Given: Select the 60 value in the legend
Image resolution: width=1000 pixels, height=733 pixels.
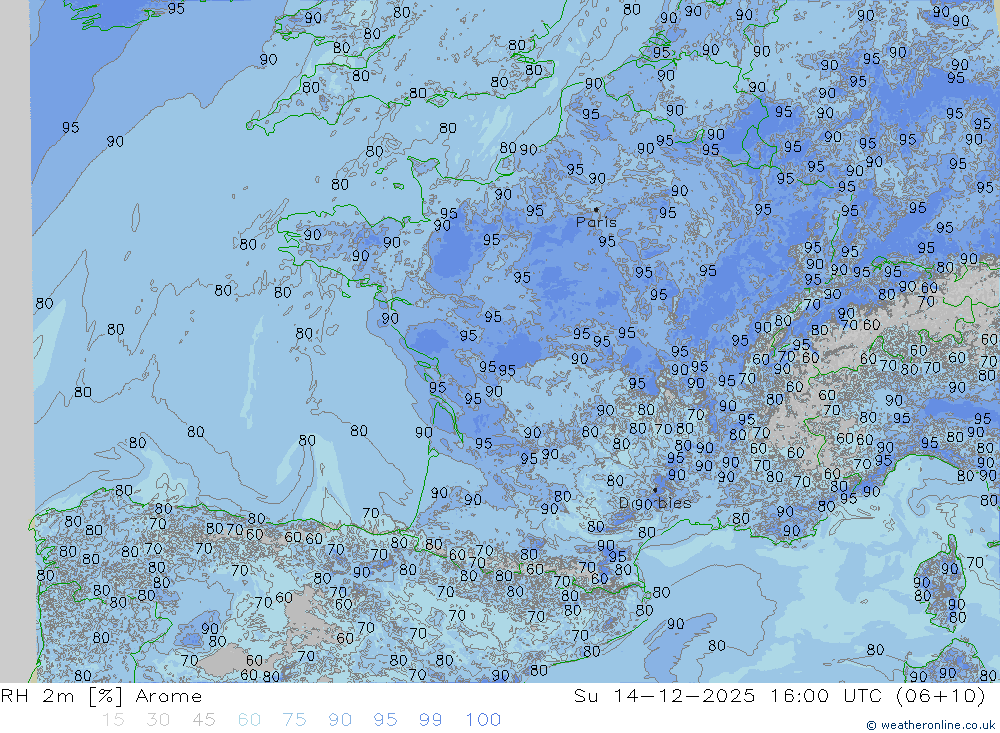Looking at the screenshot, I should pos(249,720).
